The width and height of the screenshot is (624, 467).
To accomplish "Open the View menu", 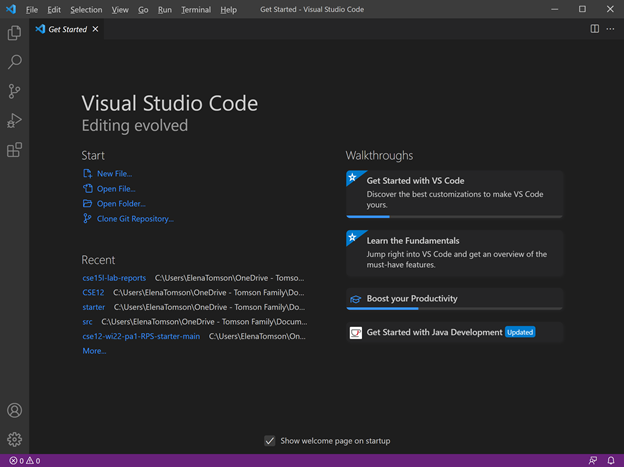I will click(120, 10).
